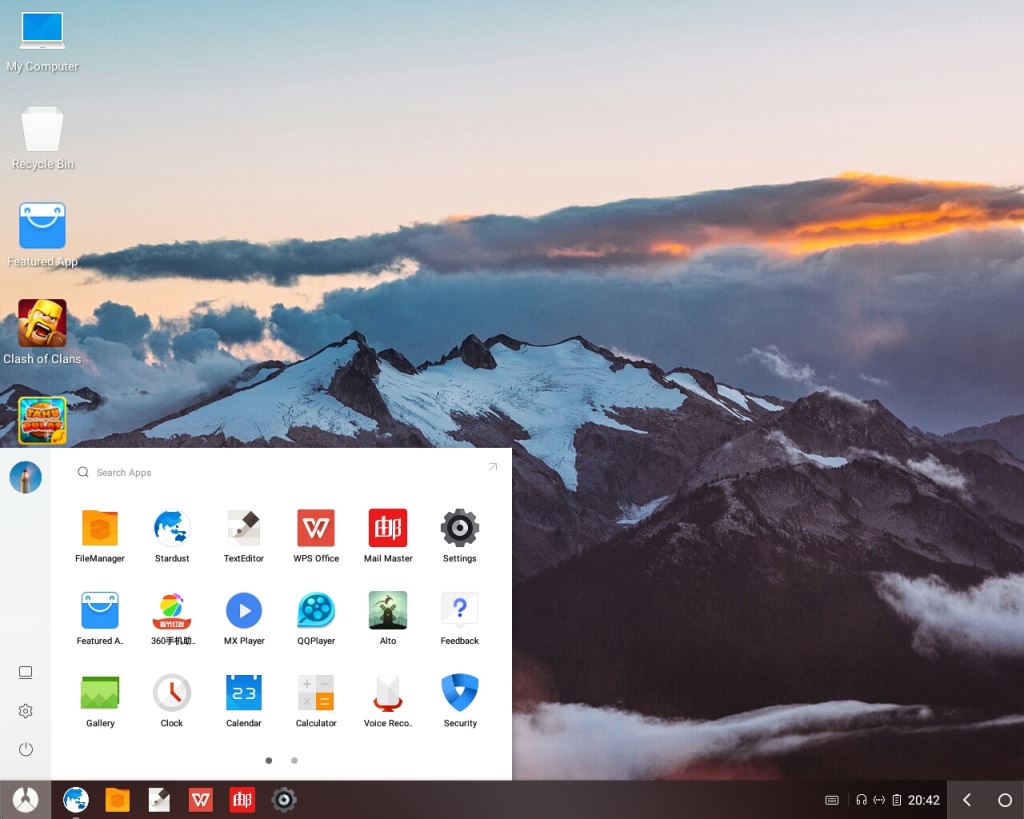1024x819 pixels.
Task: Click the start menu button on taskbar
Action: click(25, 799)
